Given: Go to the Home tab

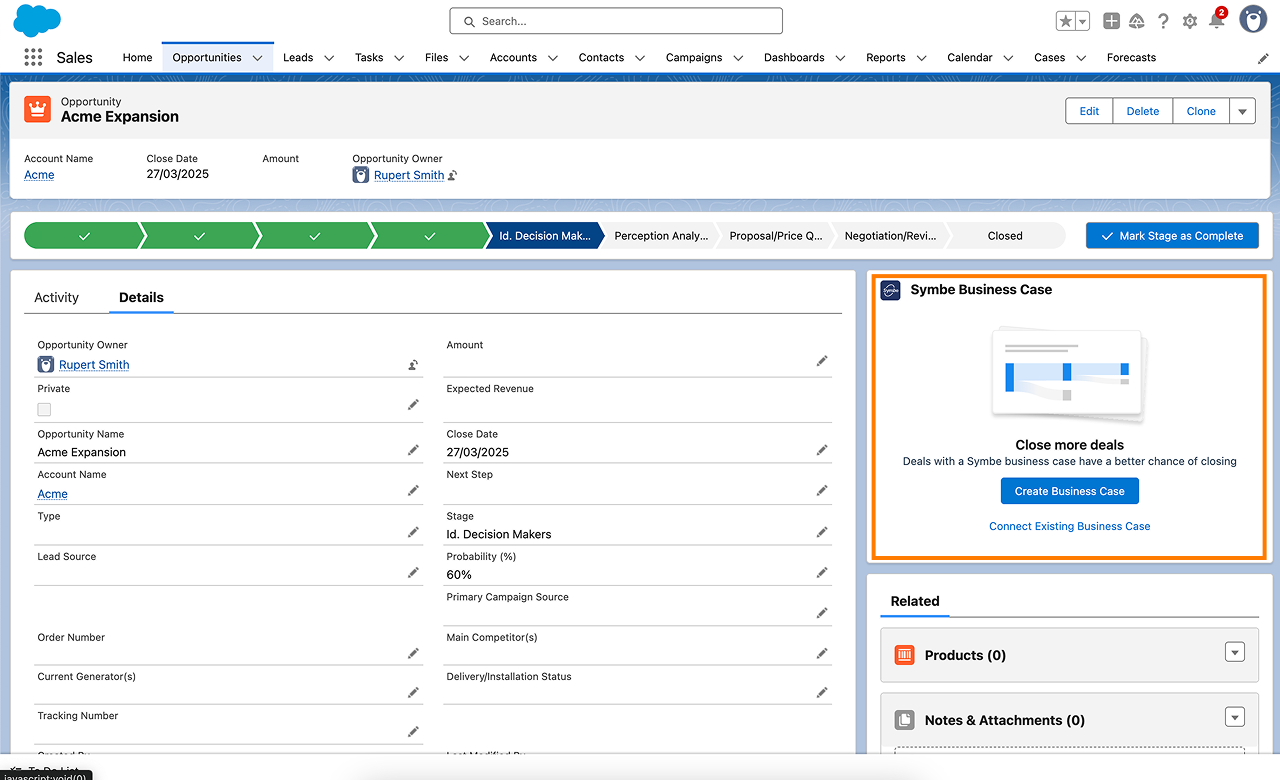Looking at the screenshot, I should 137,58.
